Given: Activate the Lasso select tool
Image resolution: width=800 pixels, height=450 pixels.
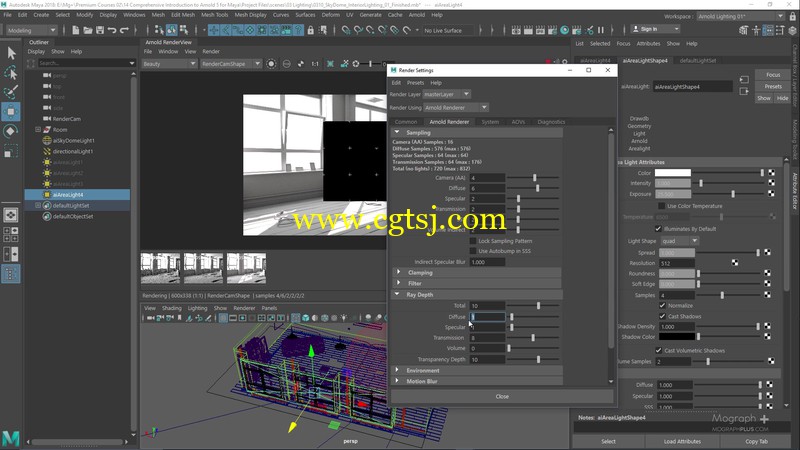Looking at the screenshot, I should coord(11,73).
